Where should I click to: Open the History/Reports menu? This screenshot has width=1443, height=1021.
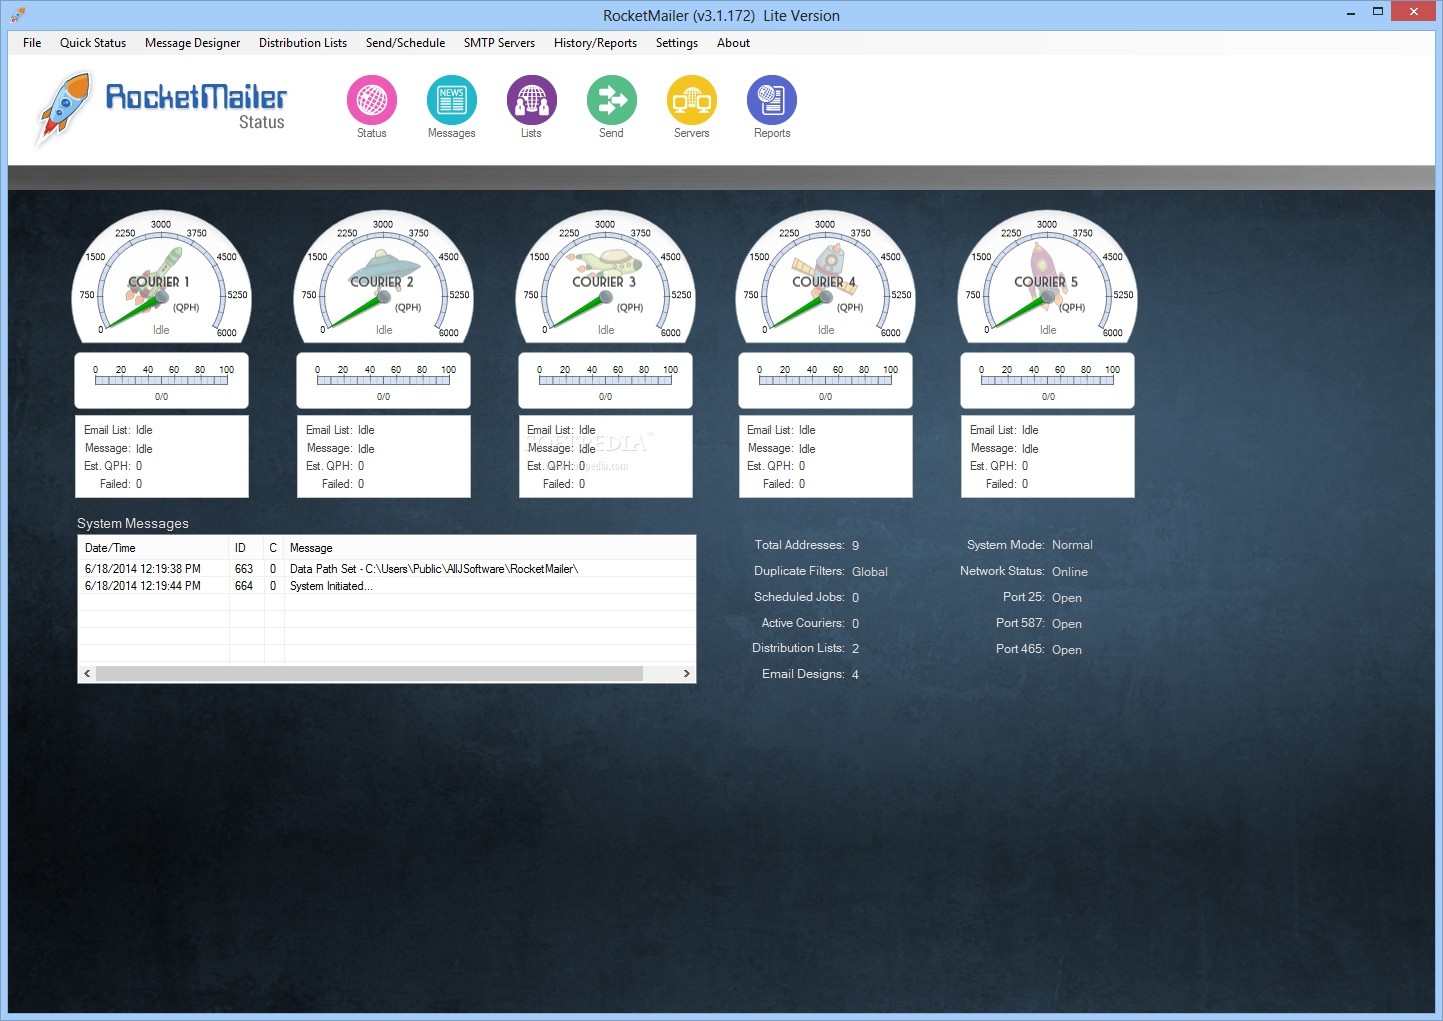pyautogui.click(x=595, y=43)
